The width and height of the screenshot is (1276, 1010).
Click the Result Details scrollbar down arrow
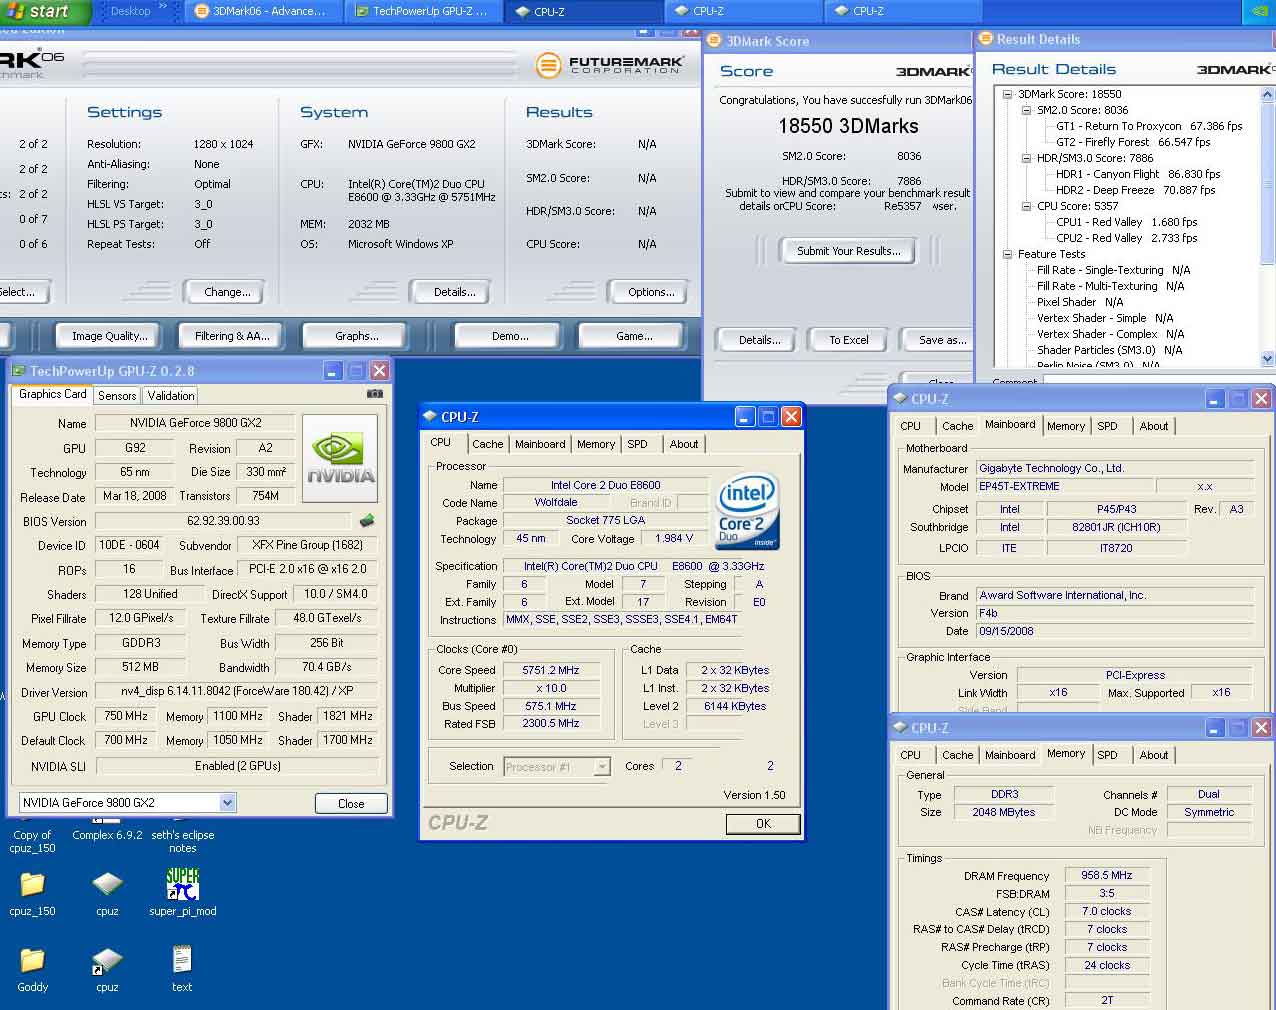[1268, 358]
